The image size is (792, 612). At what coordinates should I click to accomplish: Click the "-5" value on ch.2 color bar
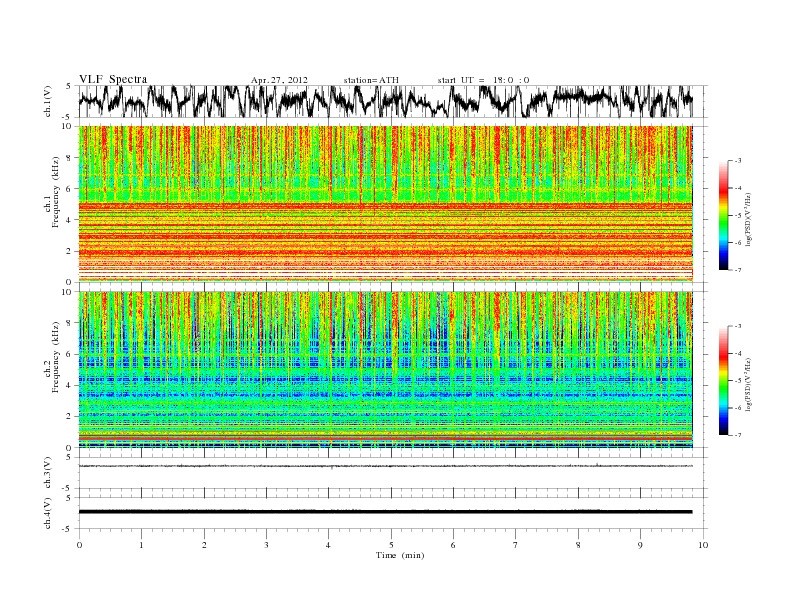coord(737,380)
